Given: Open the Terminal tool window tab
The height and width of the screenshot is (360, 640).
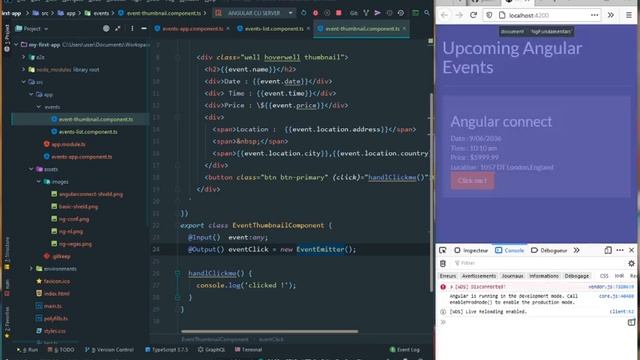Looking at the screenshot, I should tap(249, 350).
